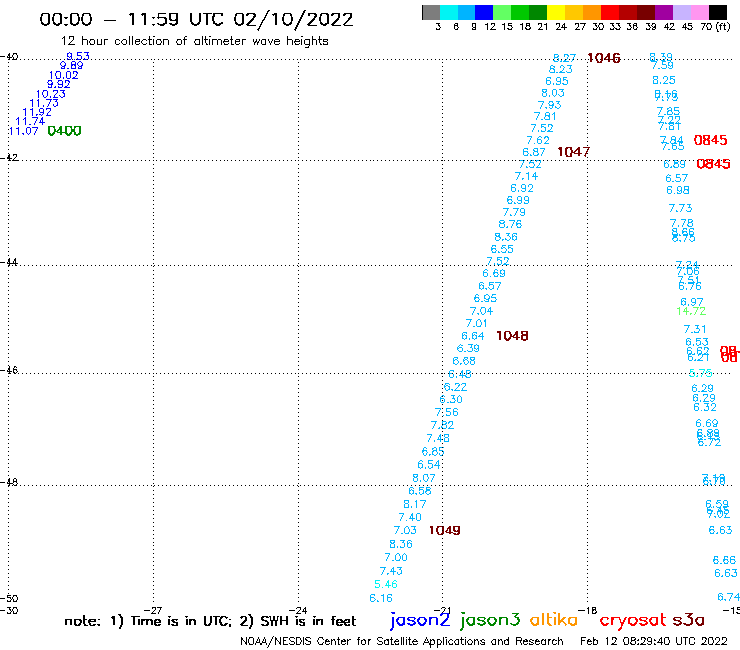Click the 7.31 wave height value
This screenshot has height=650, width=740.
click(x=695, y=329)
